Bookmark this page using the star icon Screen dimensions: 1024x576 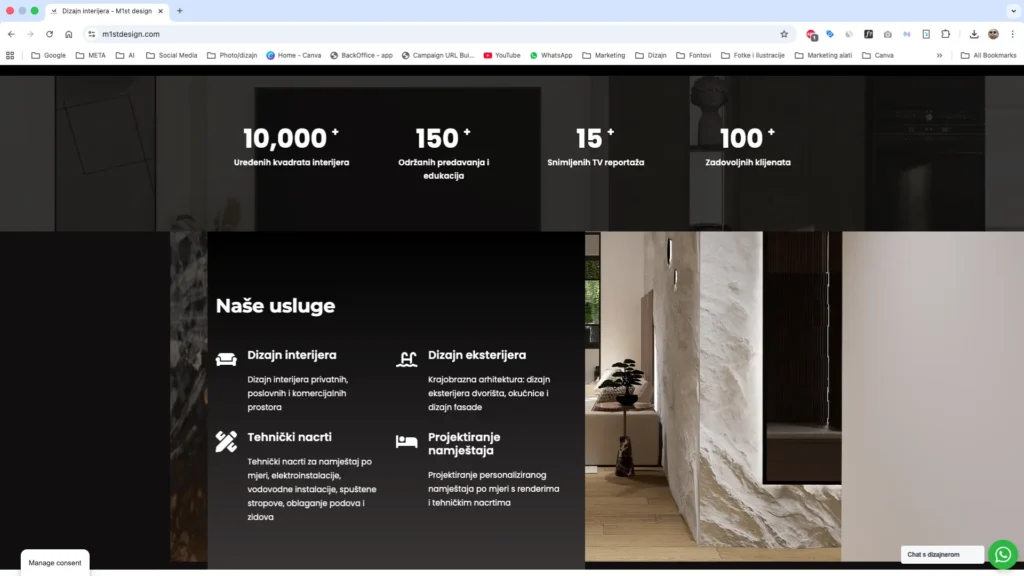coord(784,34)
